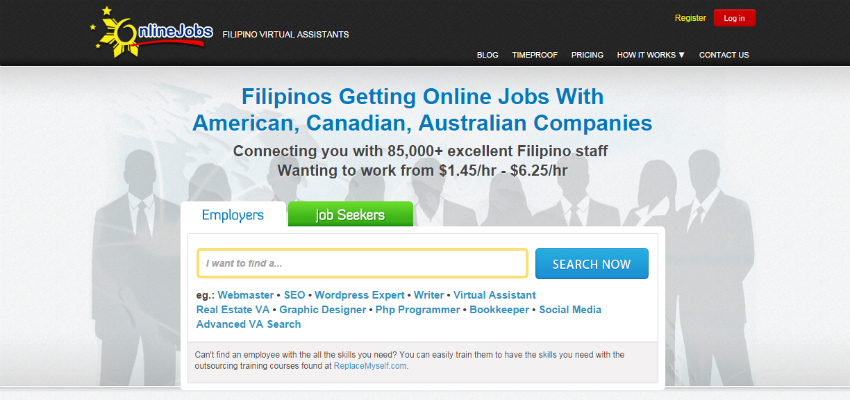Select the Bookkeeper link

click(x=499, y=310)
